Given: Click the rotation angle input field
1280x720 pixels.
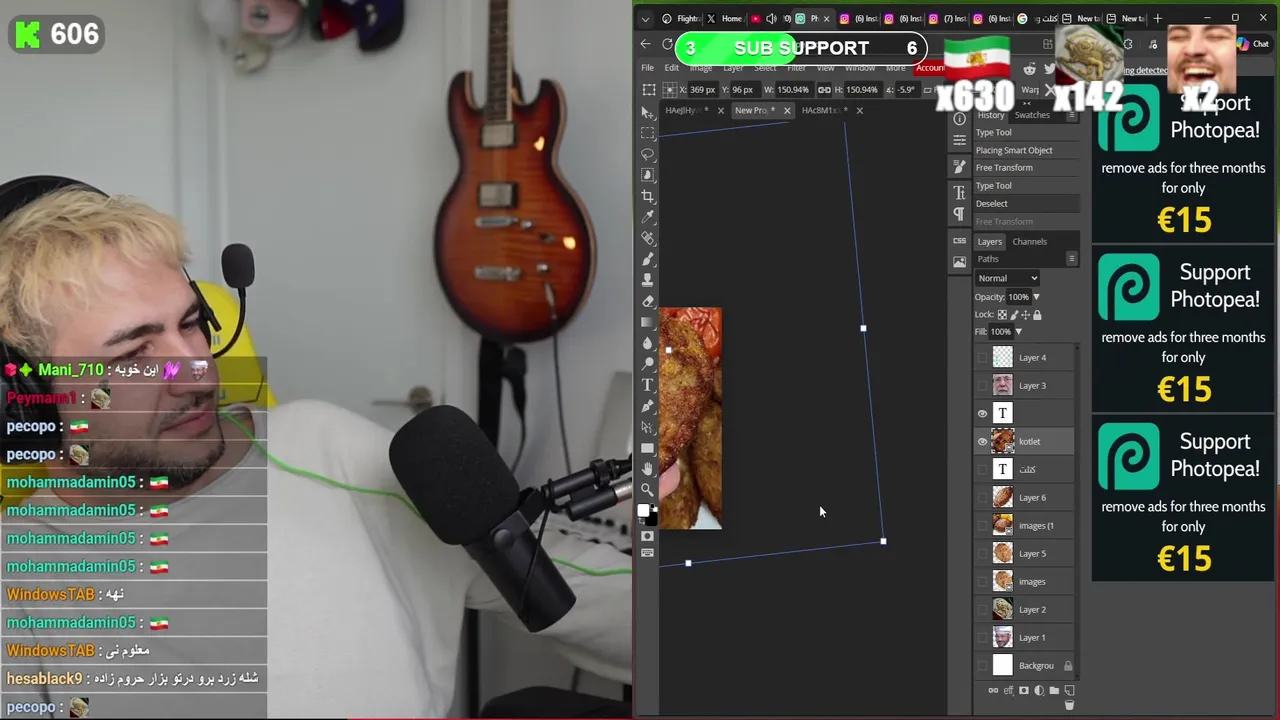Looking at the screenshot, I should click(906, 90).
